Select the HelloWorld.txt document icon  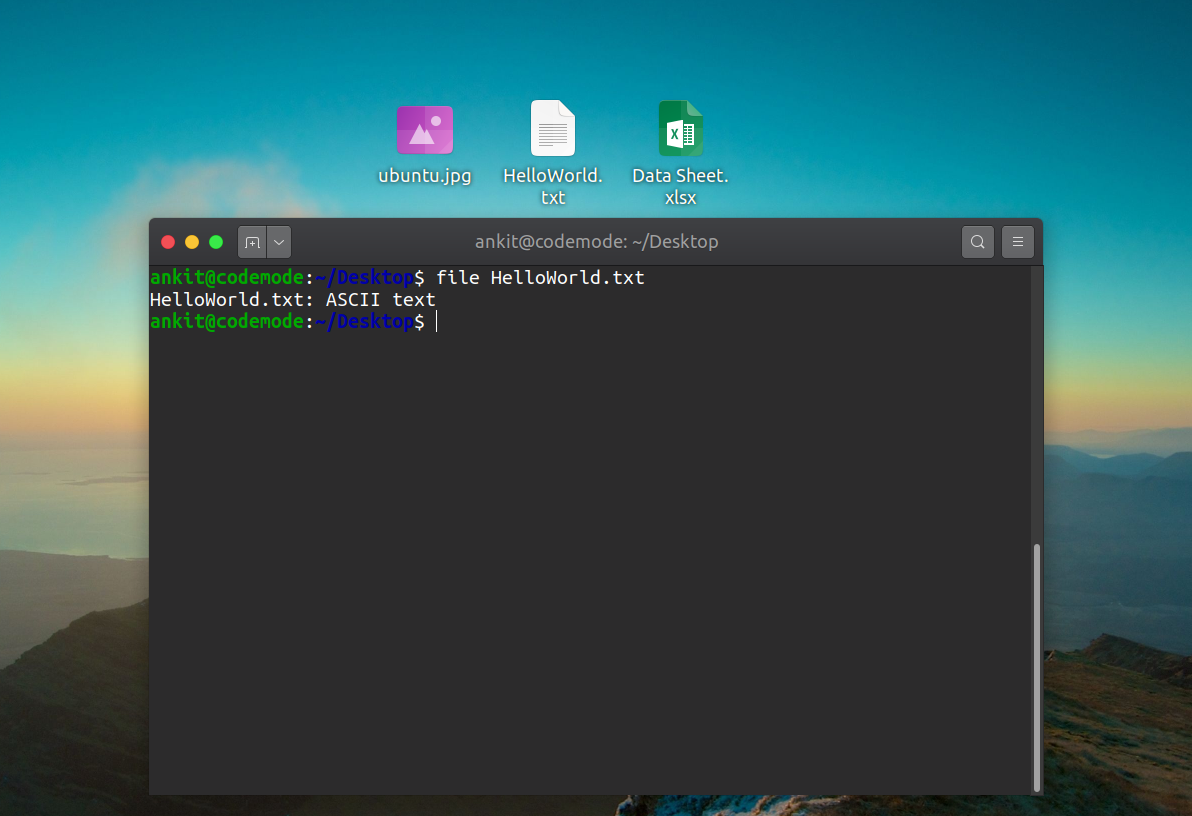coord(552,128)
